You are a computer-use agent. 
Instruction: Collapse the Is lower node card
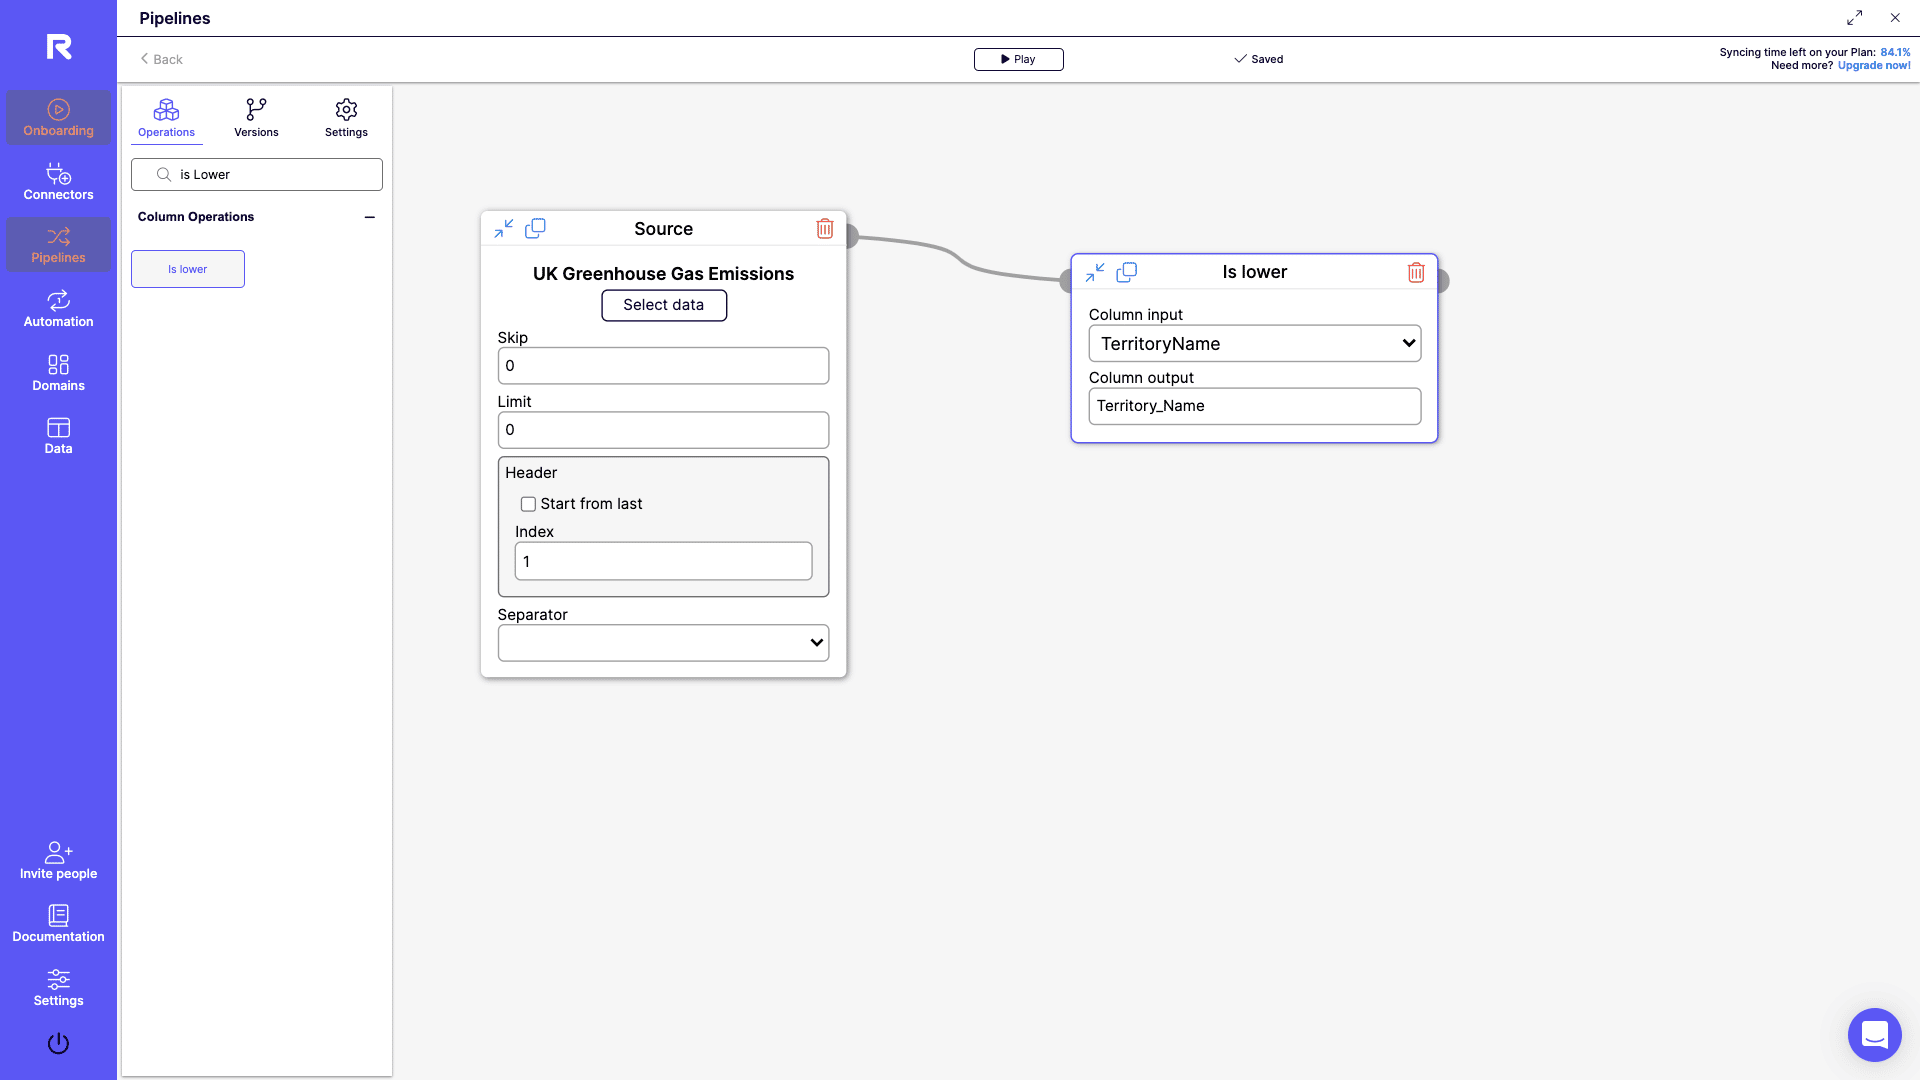pos(1095,272)
